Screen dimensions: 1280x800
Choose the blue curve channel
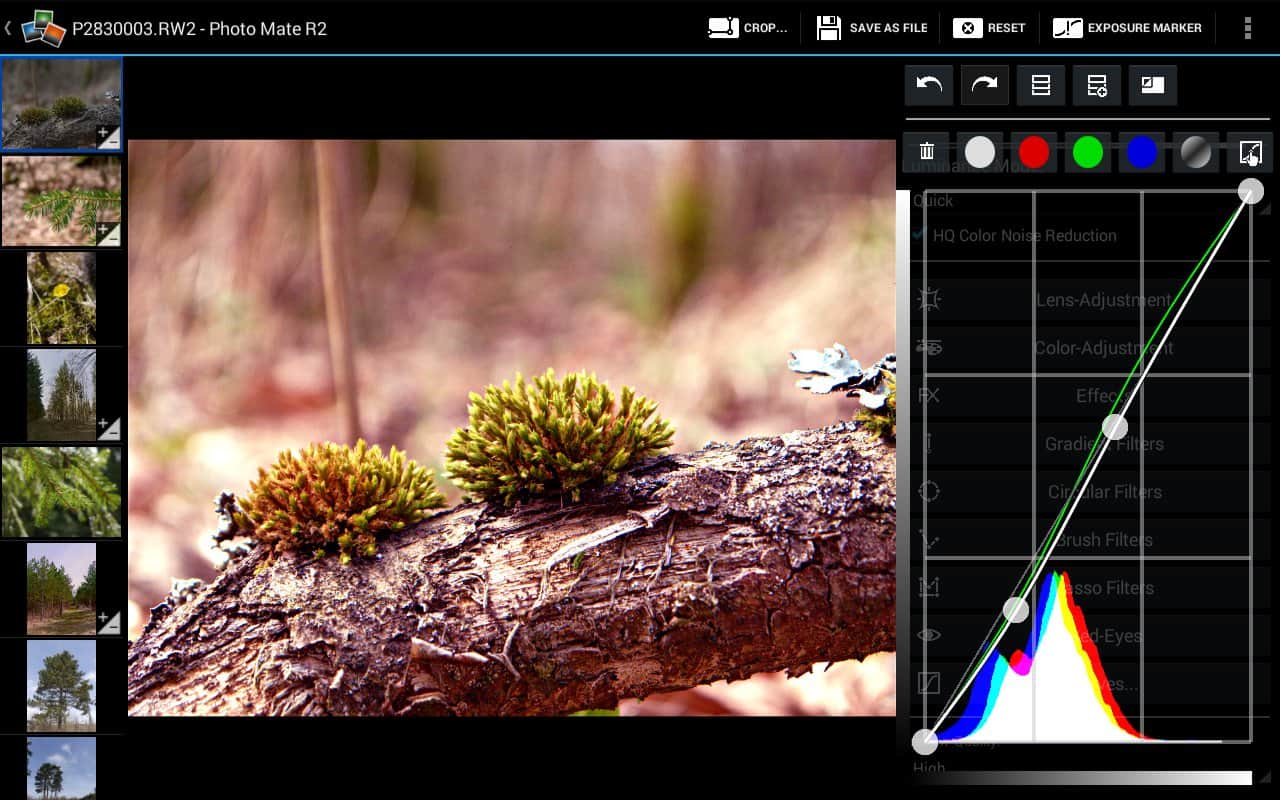point(1142,152)
